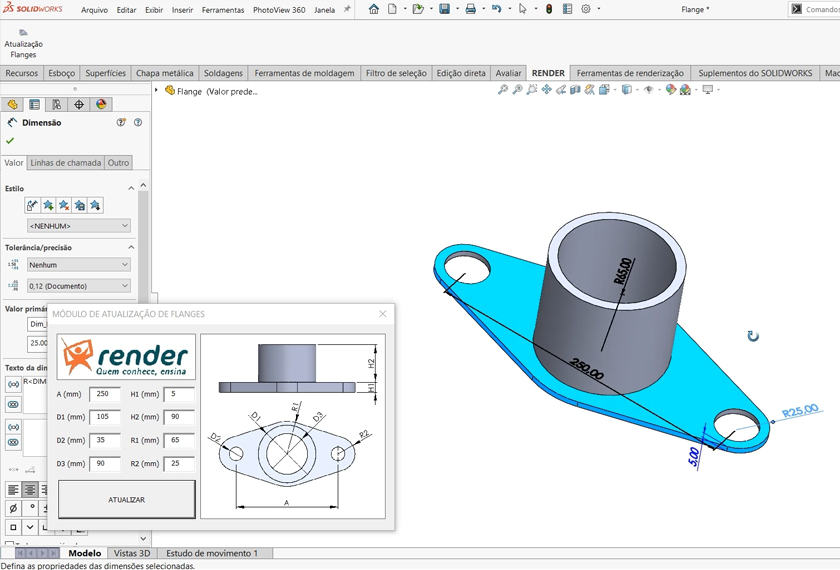
Task: Open the PropertyManager panel tab
Action: [x=35, y=104]
